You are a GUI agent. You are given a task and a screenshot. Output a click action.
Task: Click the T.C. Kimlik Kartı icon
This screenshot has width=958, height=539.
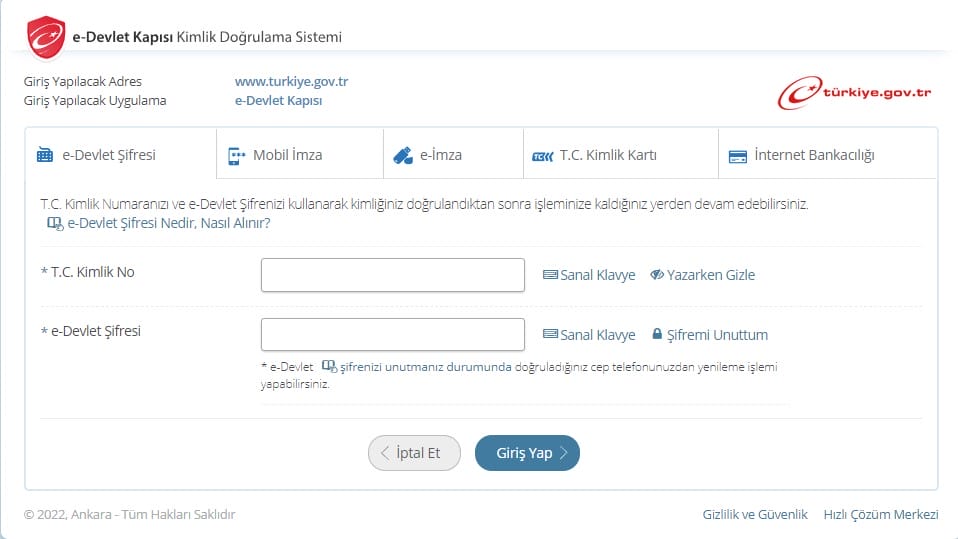(542, 156)
